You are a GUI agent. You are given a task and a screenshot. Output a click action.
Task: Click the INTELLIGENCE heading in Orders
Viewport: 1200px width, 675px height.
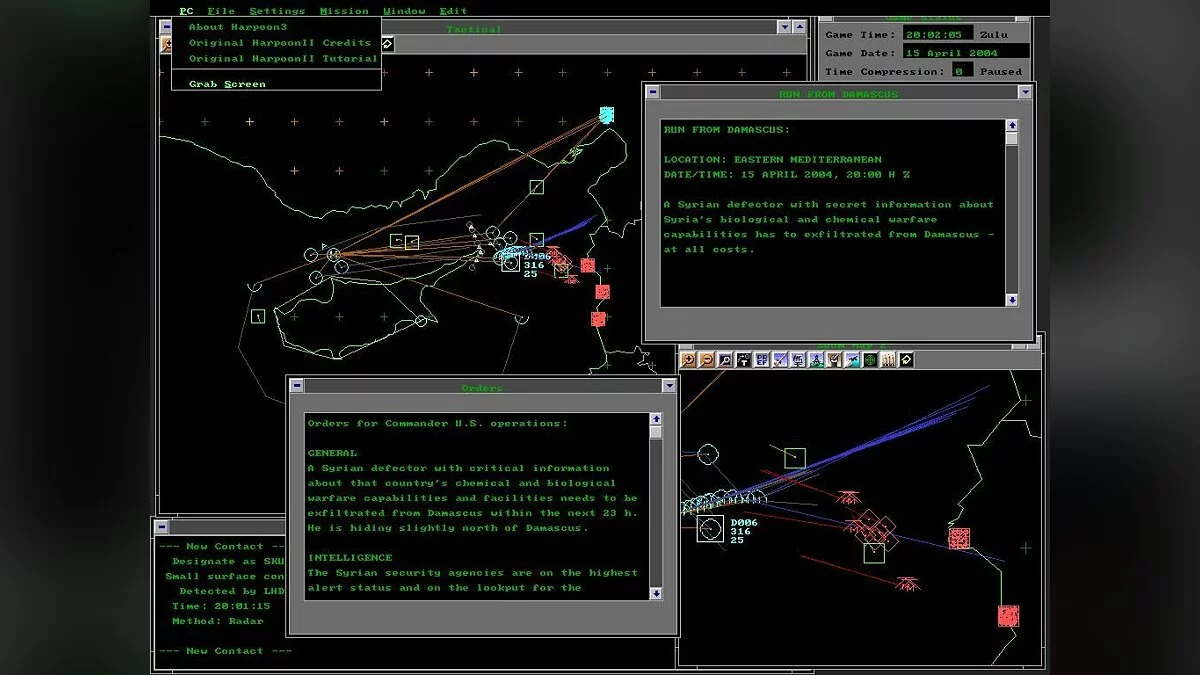pyautogui.click(x=350, y=558)
